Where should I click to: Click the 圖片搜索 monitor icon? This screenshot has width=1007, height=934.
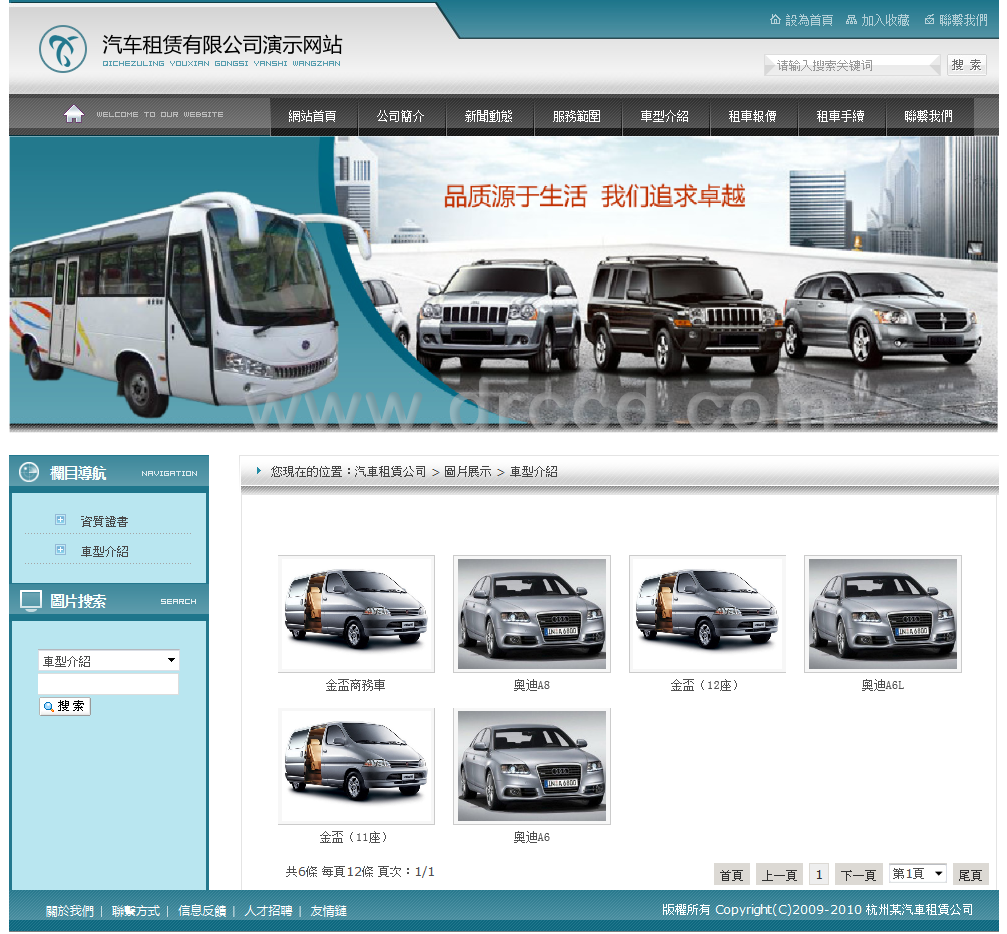(x=31, y=601)
